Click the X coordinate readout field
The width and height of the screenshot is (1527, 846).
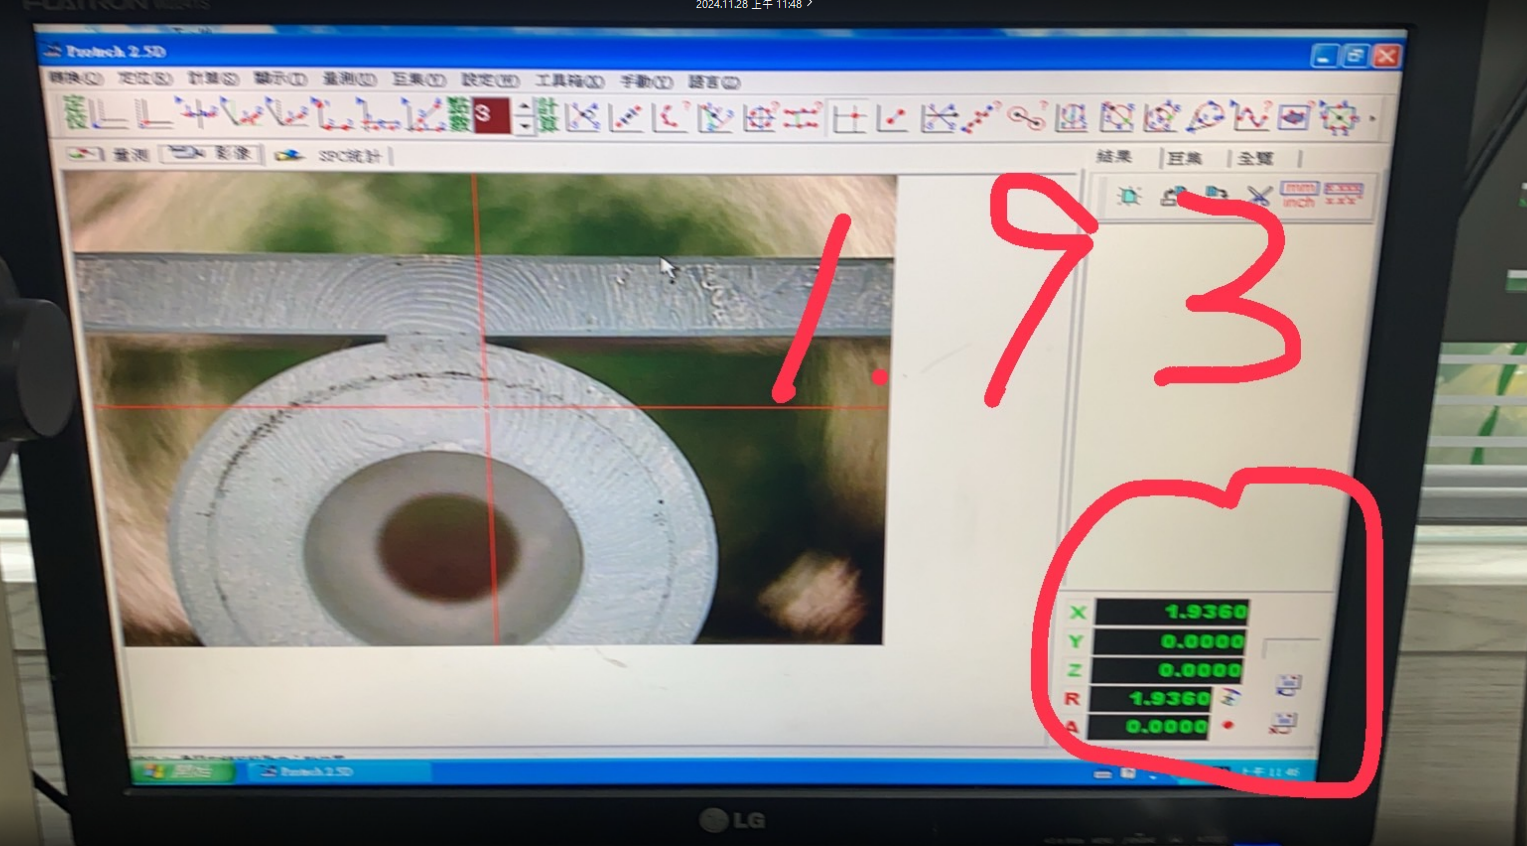(1171, 611)
